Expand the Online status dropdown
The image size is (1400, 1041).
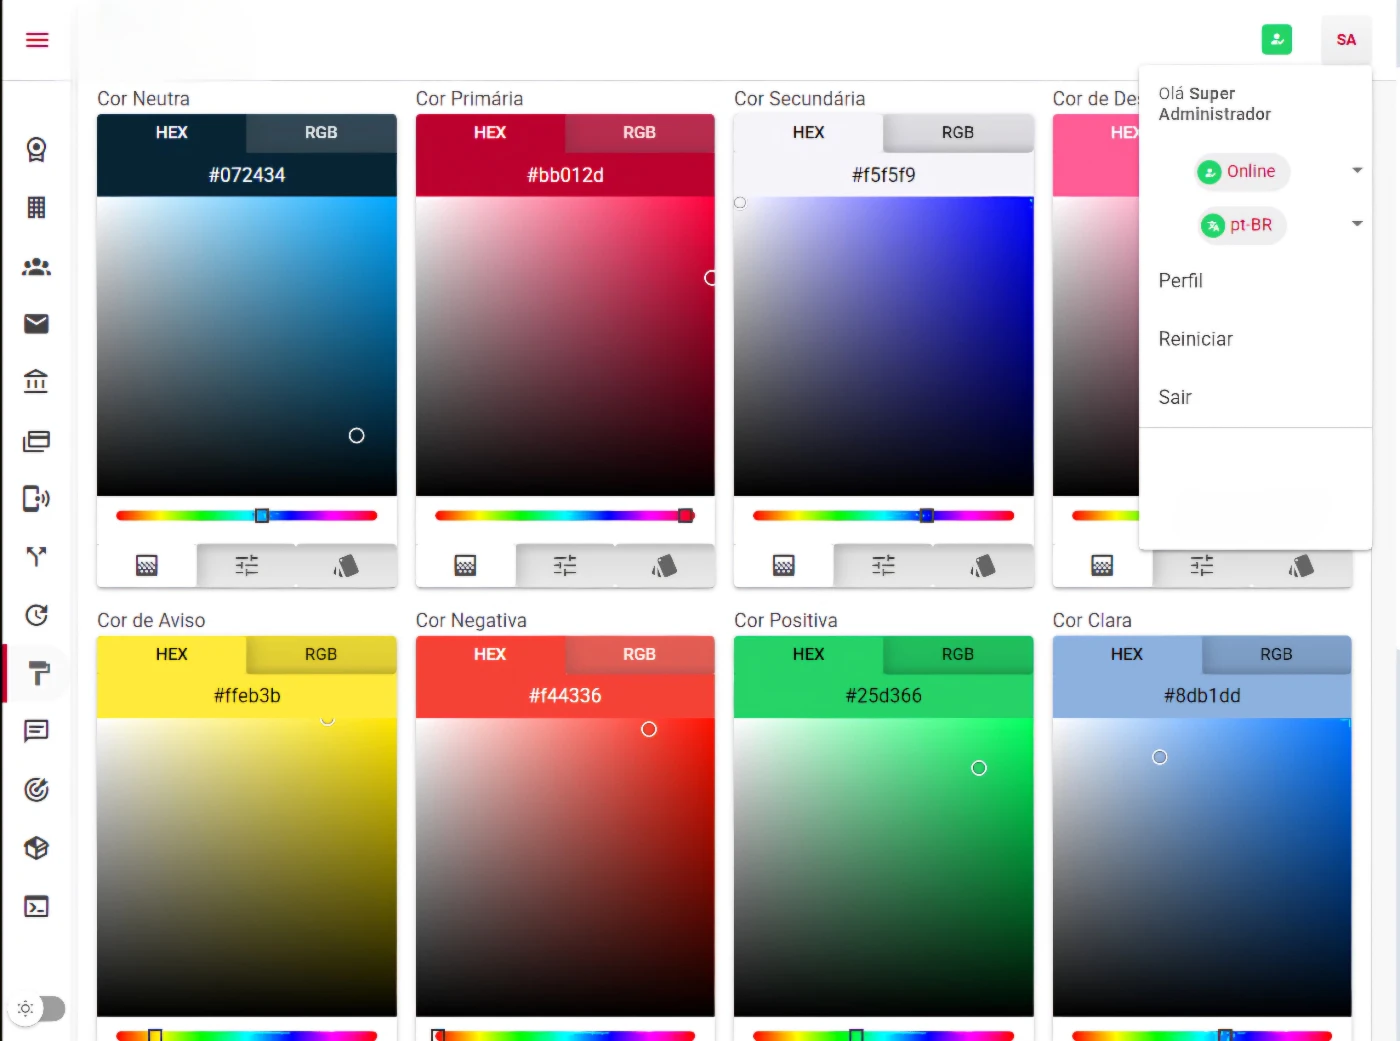point(1356,171)
